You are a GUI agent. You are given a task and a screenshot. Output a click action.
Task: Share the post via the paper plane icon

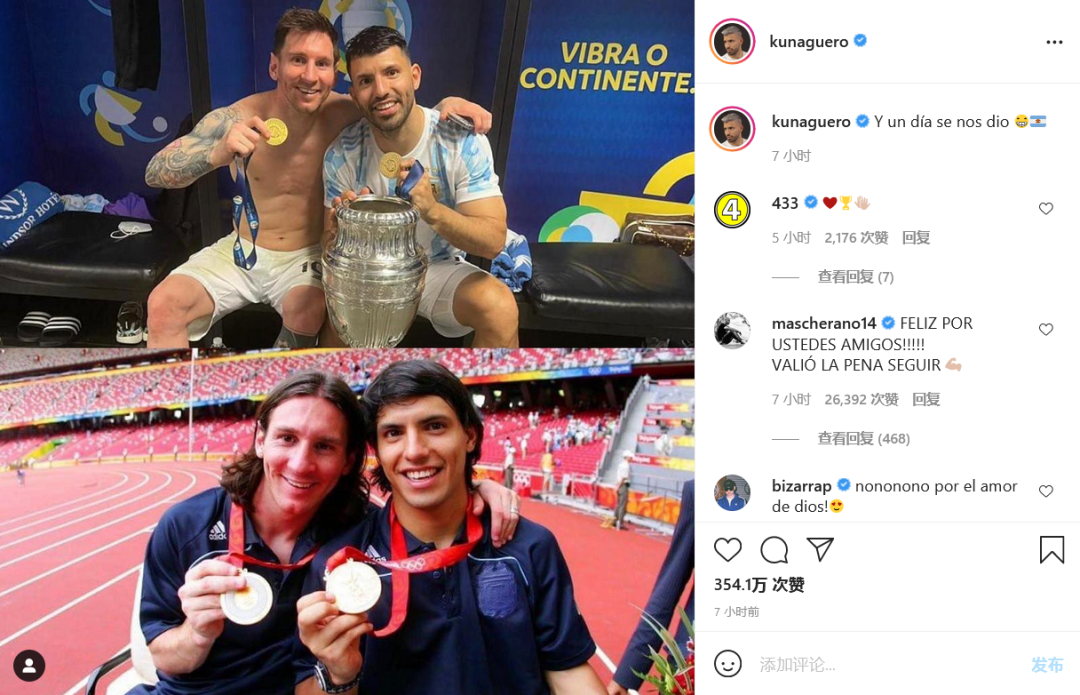(x=820, y=549)
